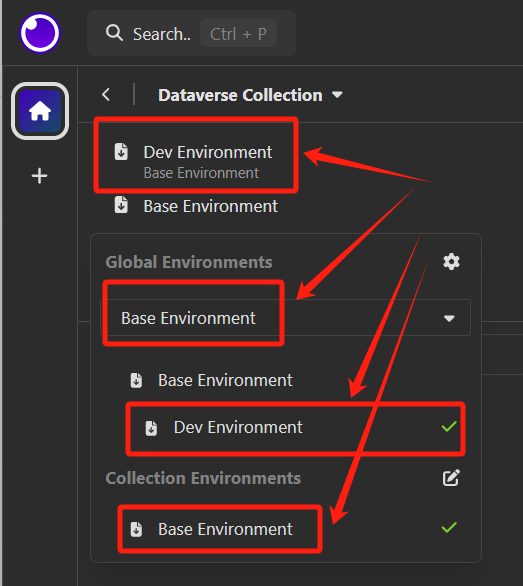This screenshot has height=586, width=523.
Task: Select Base Environment below Dev Environment header
Action: [x=210, y=206]
